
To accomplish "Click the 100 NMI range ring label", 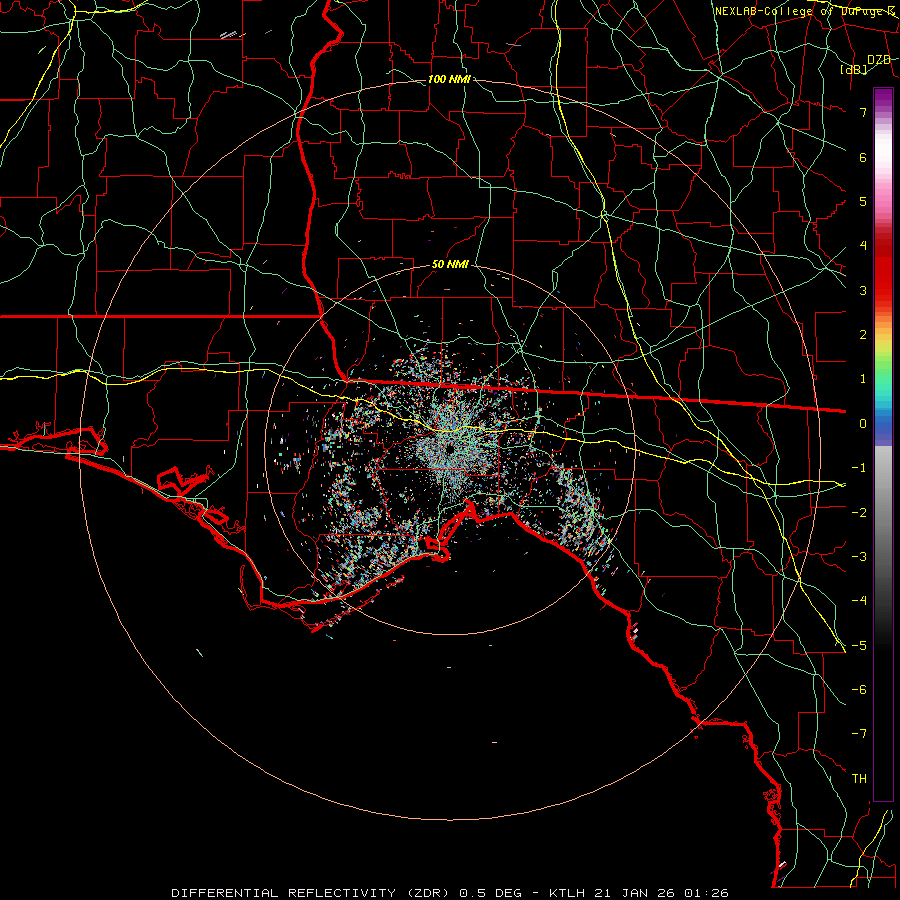I will pos(449,79).
